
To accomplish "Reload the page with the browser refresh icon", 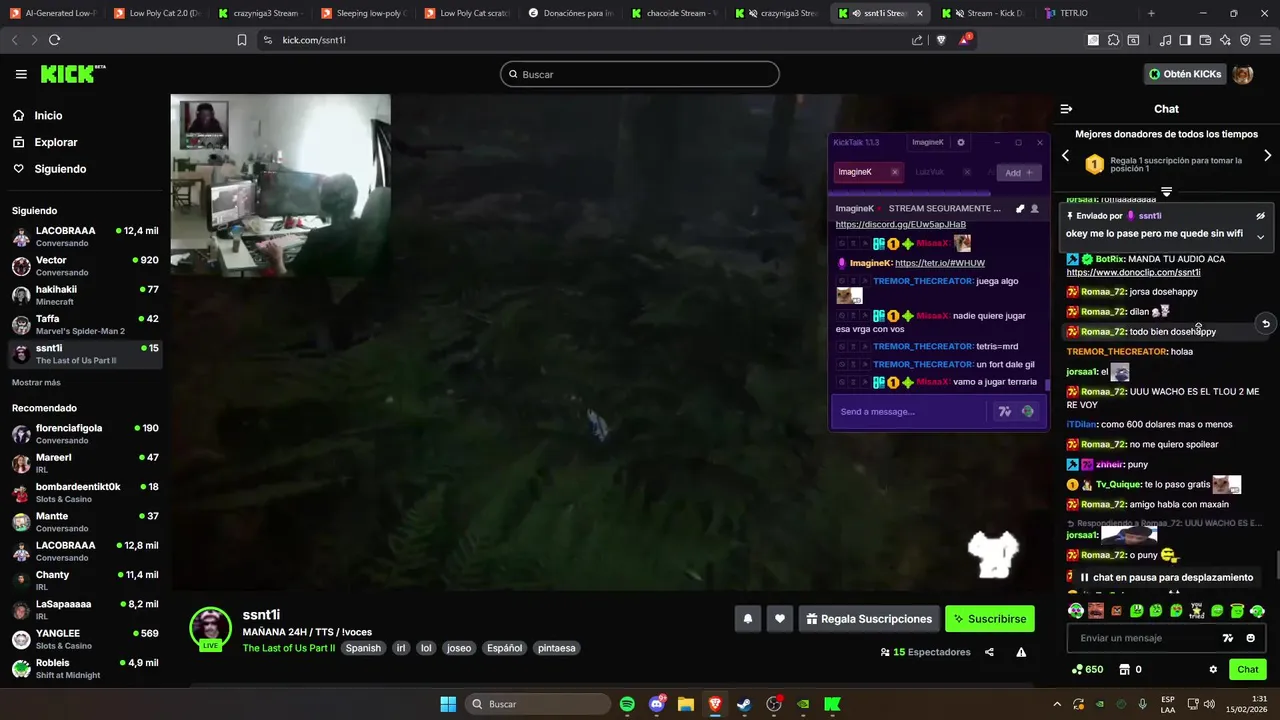I will [54, 40].
